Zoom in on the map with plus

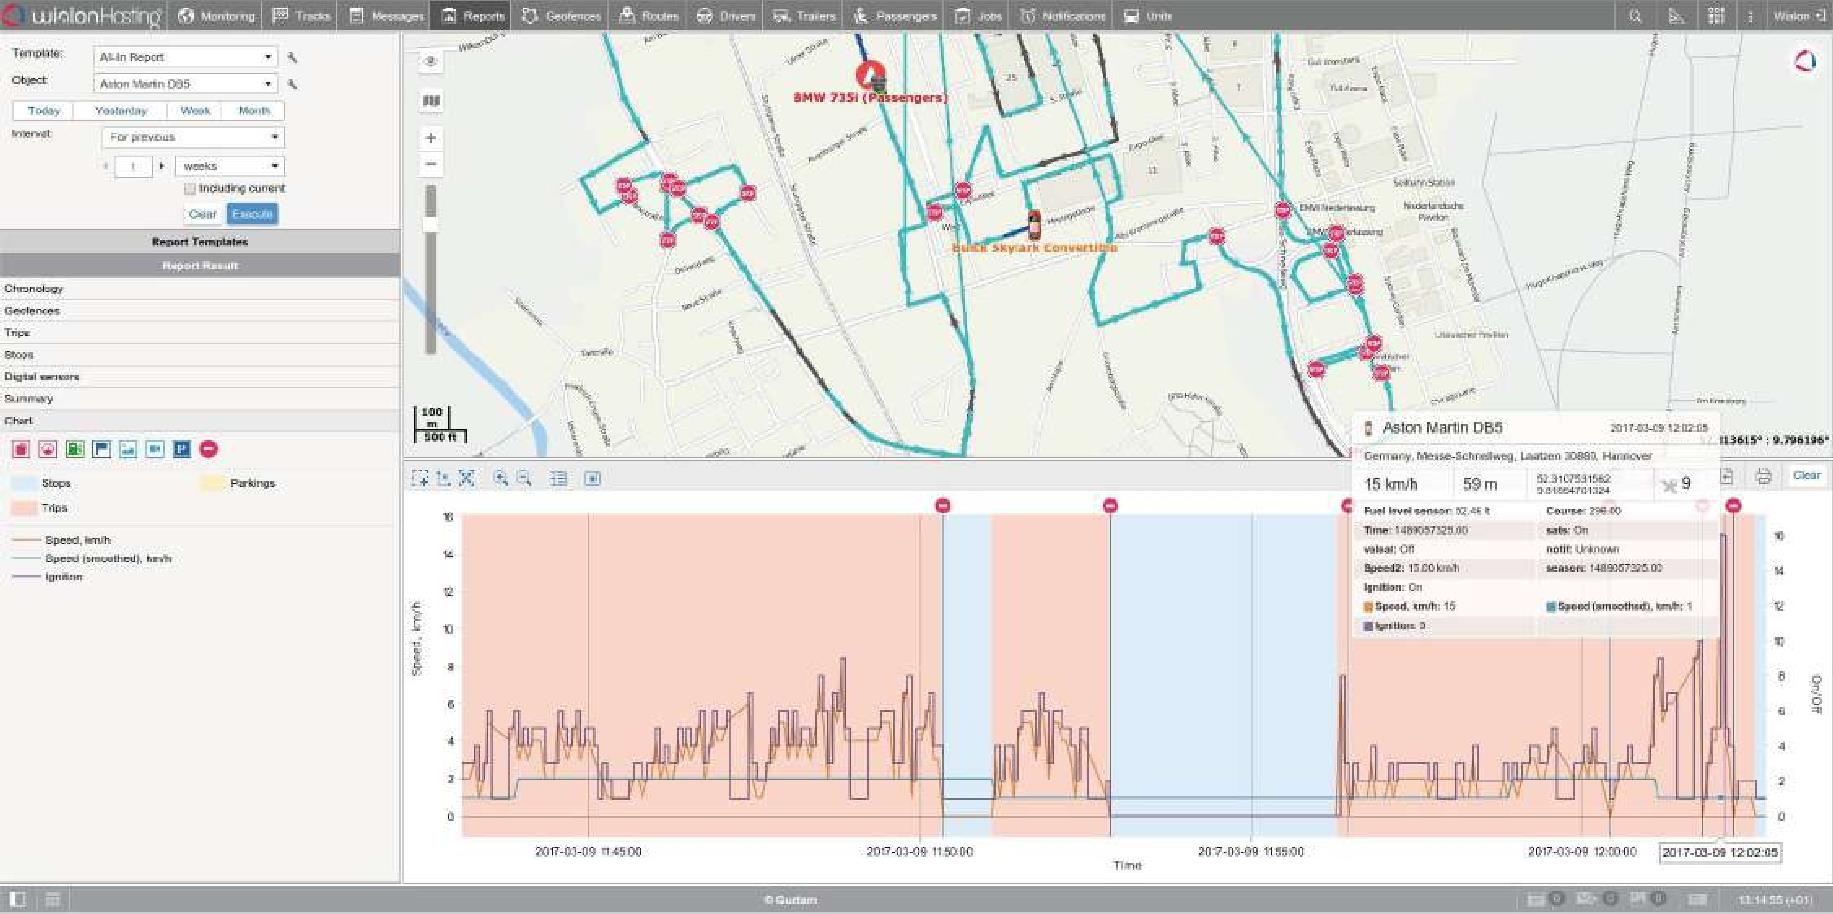[431, 138]
